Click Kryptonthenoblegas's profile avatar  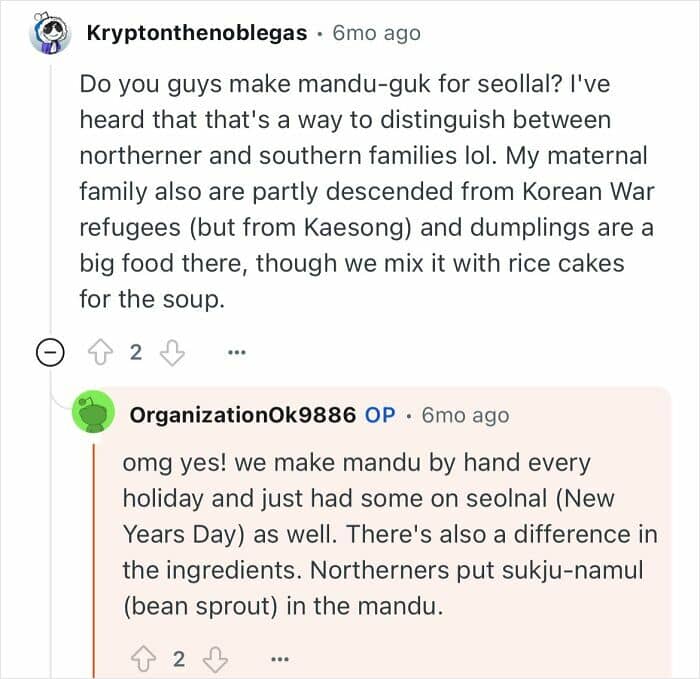click(50, 33)
